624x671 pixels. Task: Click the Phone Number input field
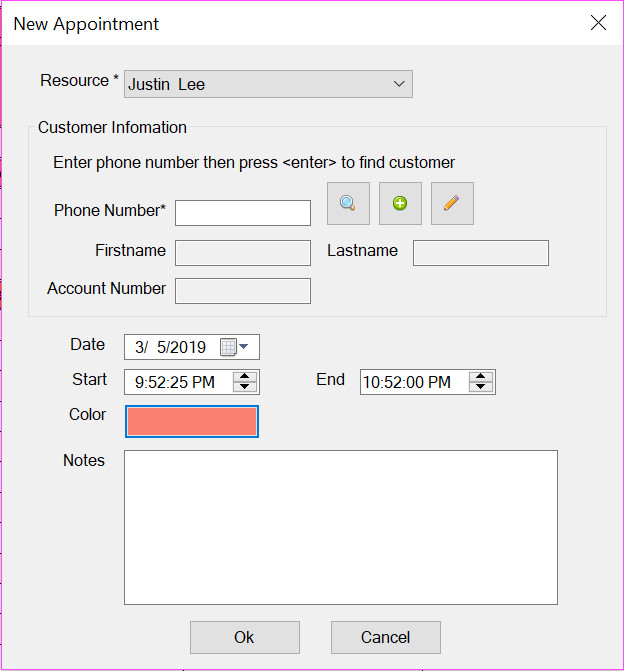[x=243, y=213]
